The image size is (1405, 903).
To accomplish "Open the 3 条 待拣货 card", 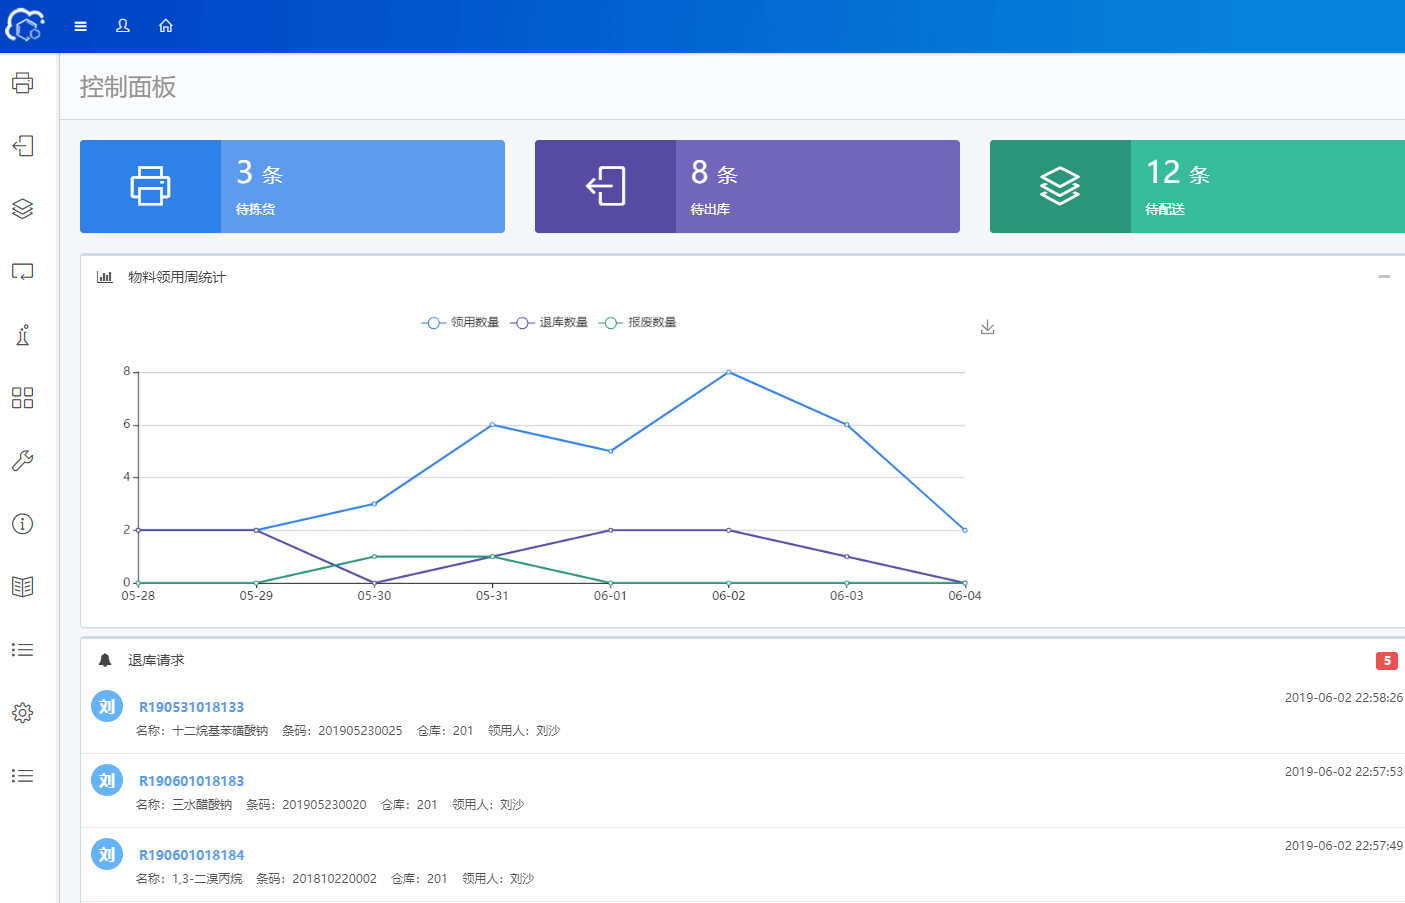I will click(292, 186).
